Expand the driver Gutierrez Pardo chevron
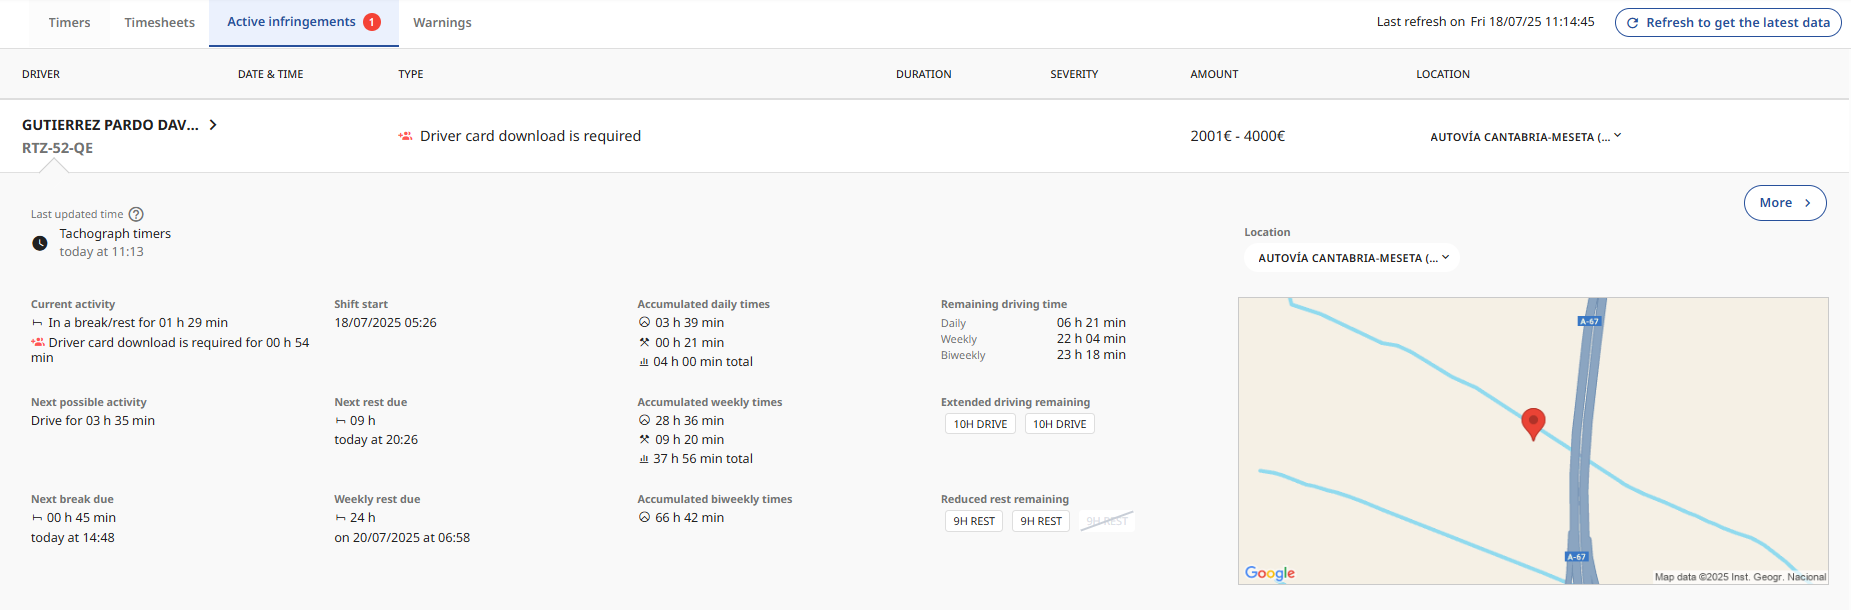The image size is (1851, 610). click(x=213, y=125)
